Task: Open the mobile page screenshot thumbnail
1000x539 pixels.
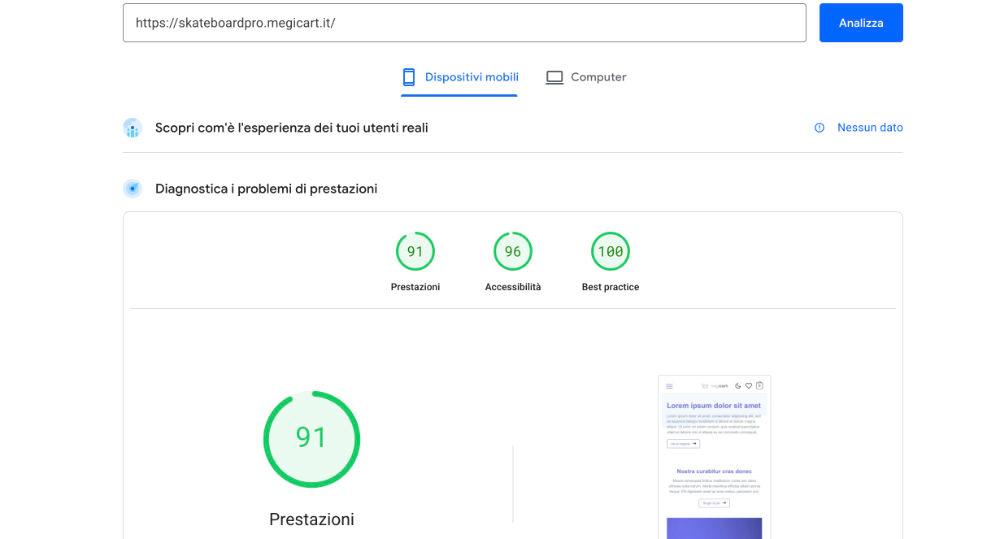Action: pos(714,457)
